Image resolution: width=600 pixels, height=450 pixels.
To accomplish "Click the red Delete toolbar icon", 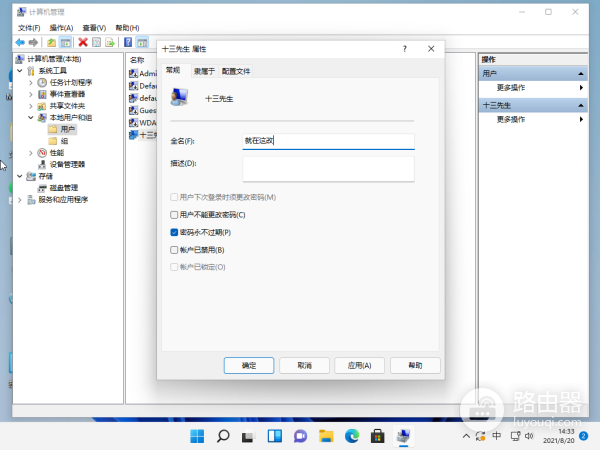I will 83,42.
